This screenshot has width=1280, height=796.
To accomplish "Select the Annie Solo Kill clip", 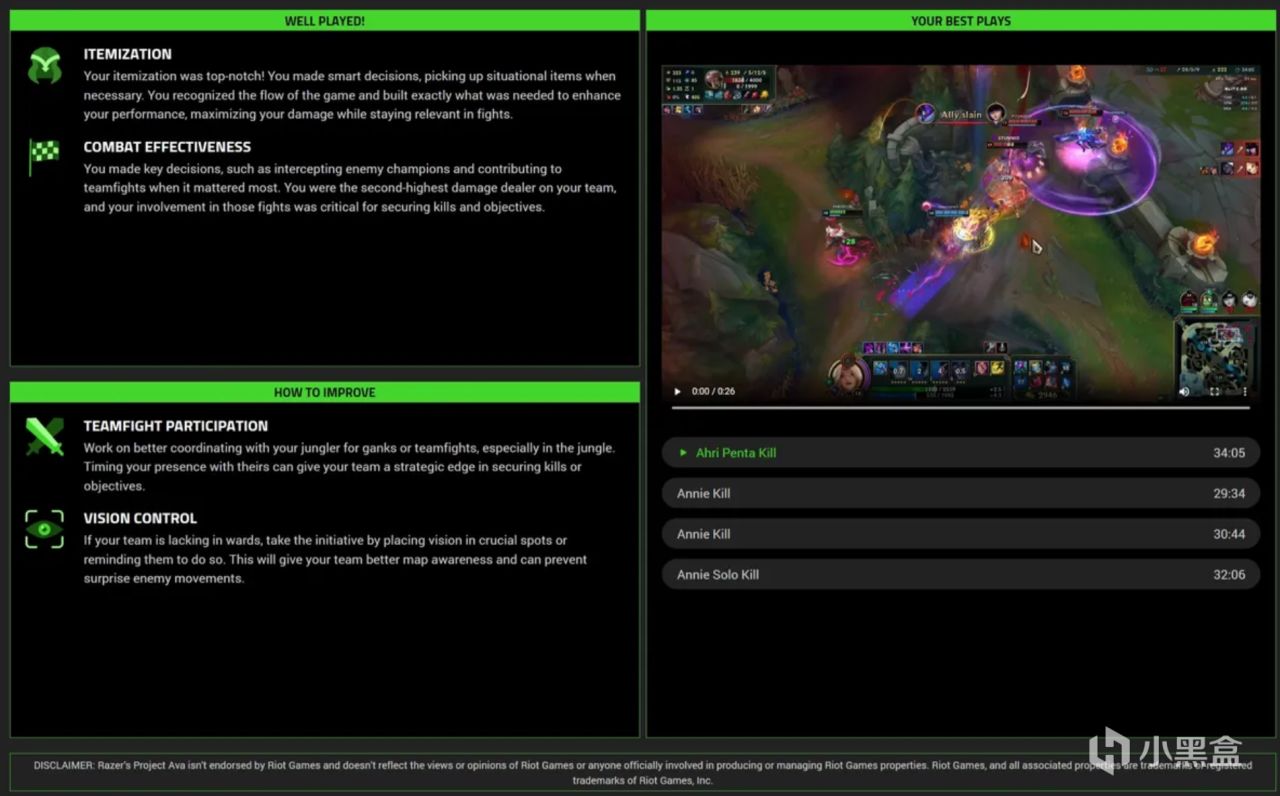I will click(x=961, y=575).
